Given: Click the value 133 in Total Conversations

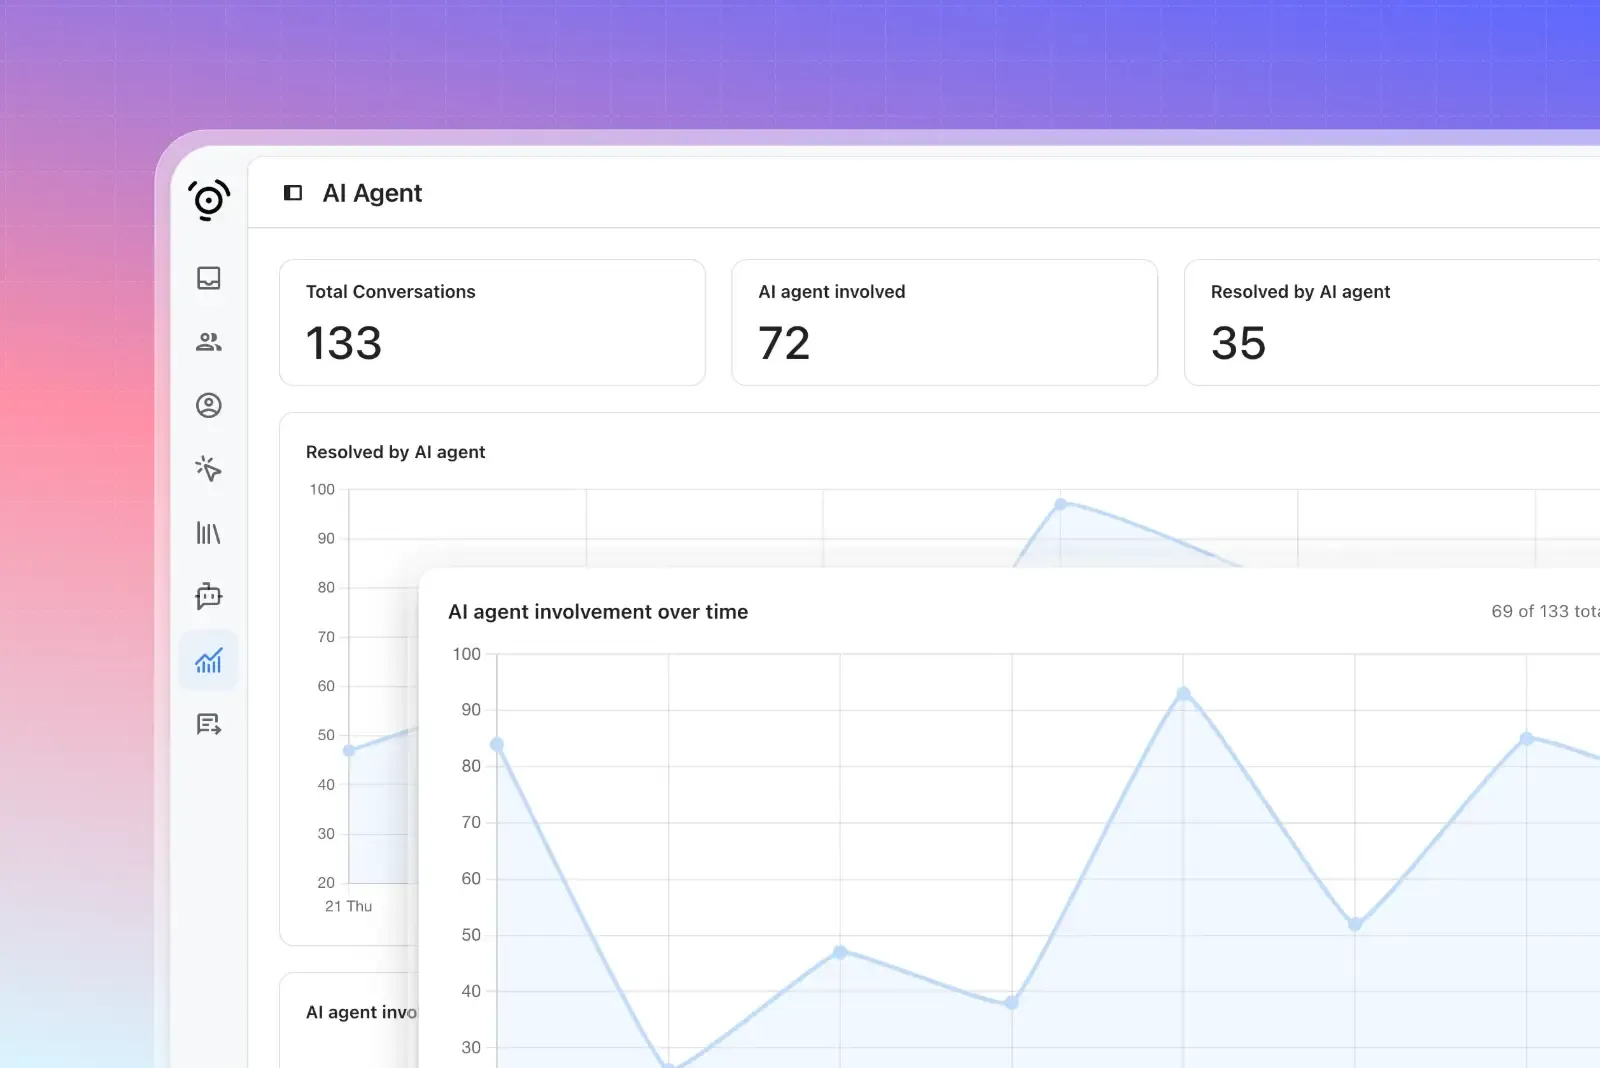Looking at the screenshot, I should 344,343.
